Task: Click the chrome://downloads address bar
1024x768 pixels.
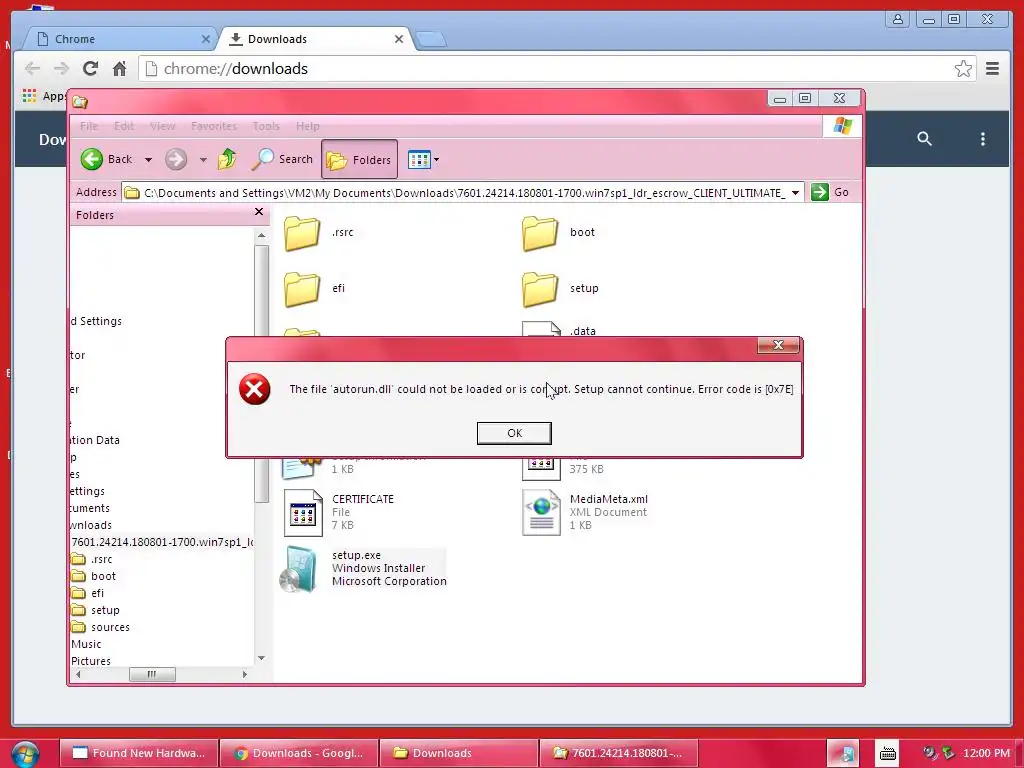Action: tap(558, 69)
